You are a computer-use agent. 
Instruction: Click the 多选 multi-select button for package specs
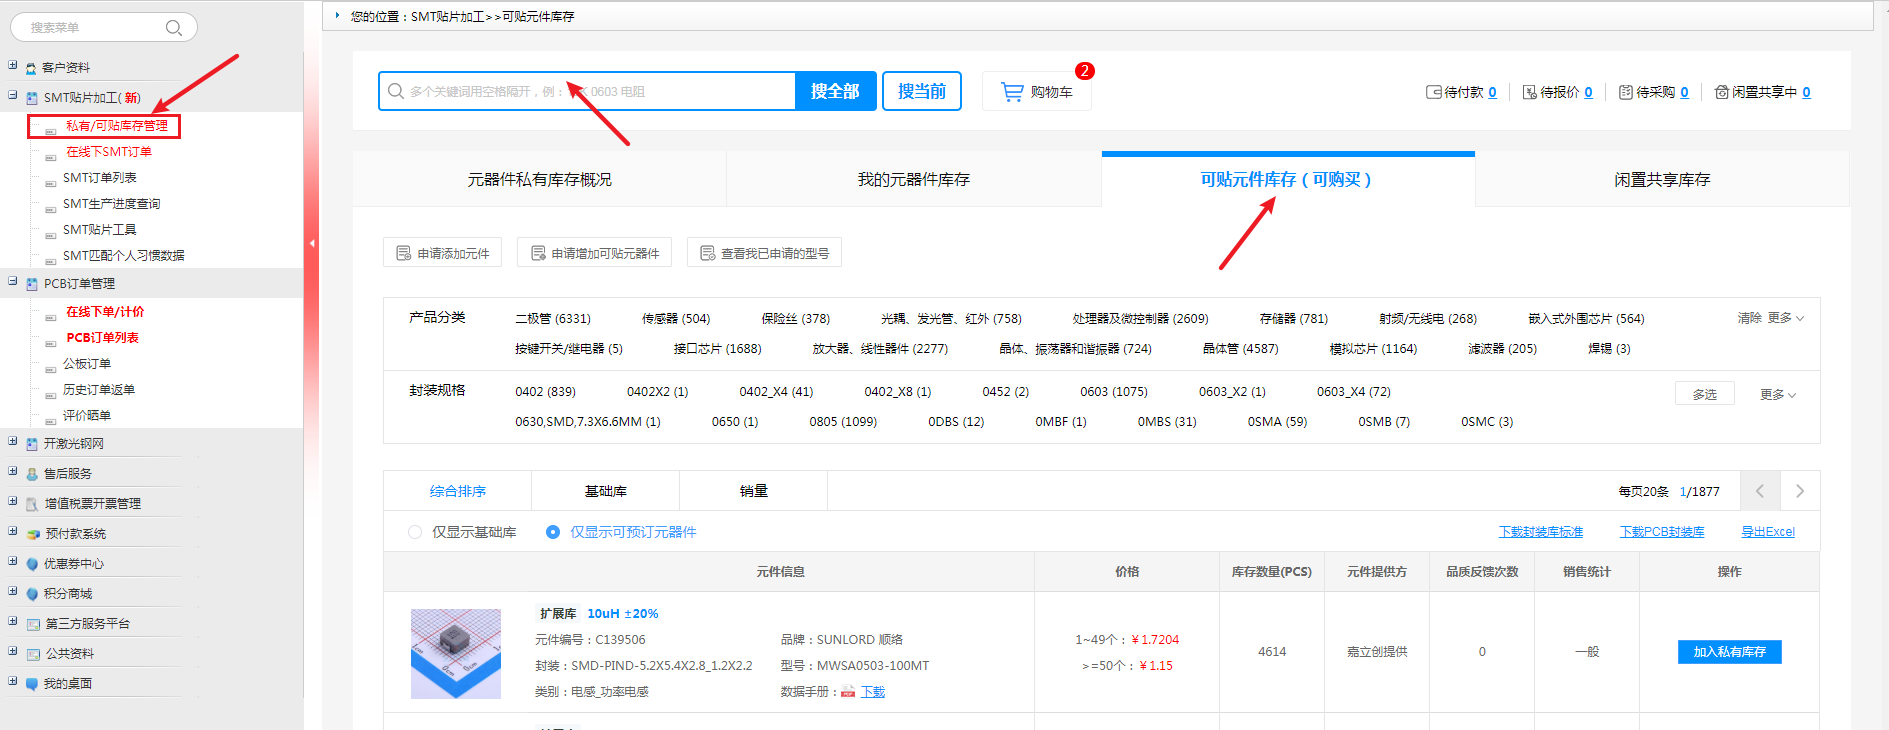pyautogui.click(x=1704, y=394)
